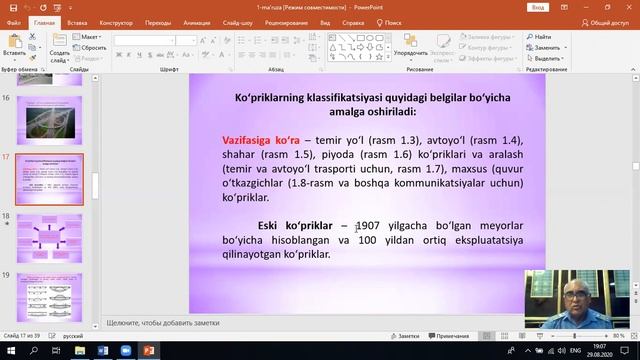Toggle the Примечания comments pane
Viewport: 640px width, 360px height.
click(x=449, y=336)
